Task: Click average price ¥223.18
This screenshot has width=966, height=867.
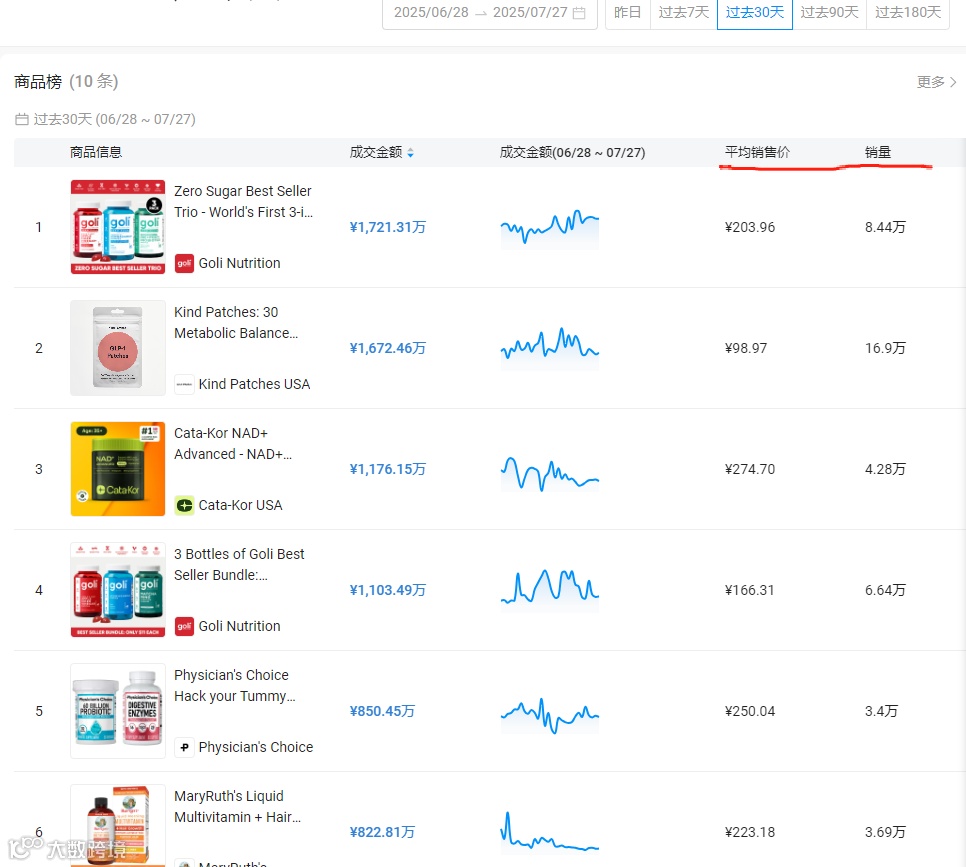Action: point(750,832)
